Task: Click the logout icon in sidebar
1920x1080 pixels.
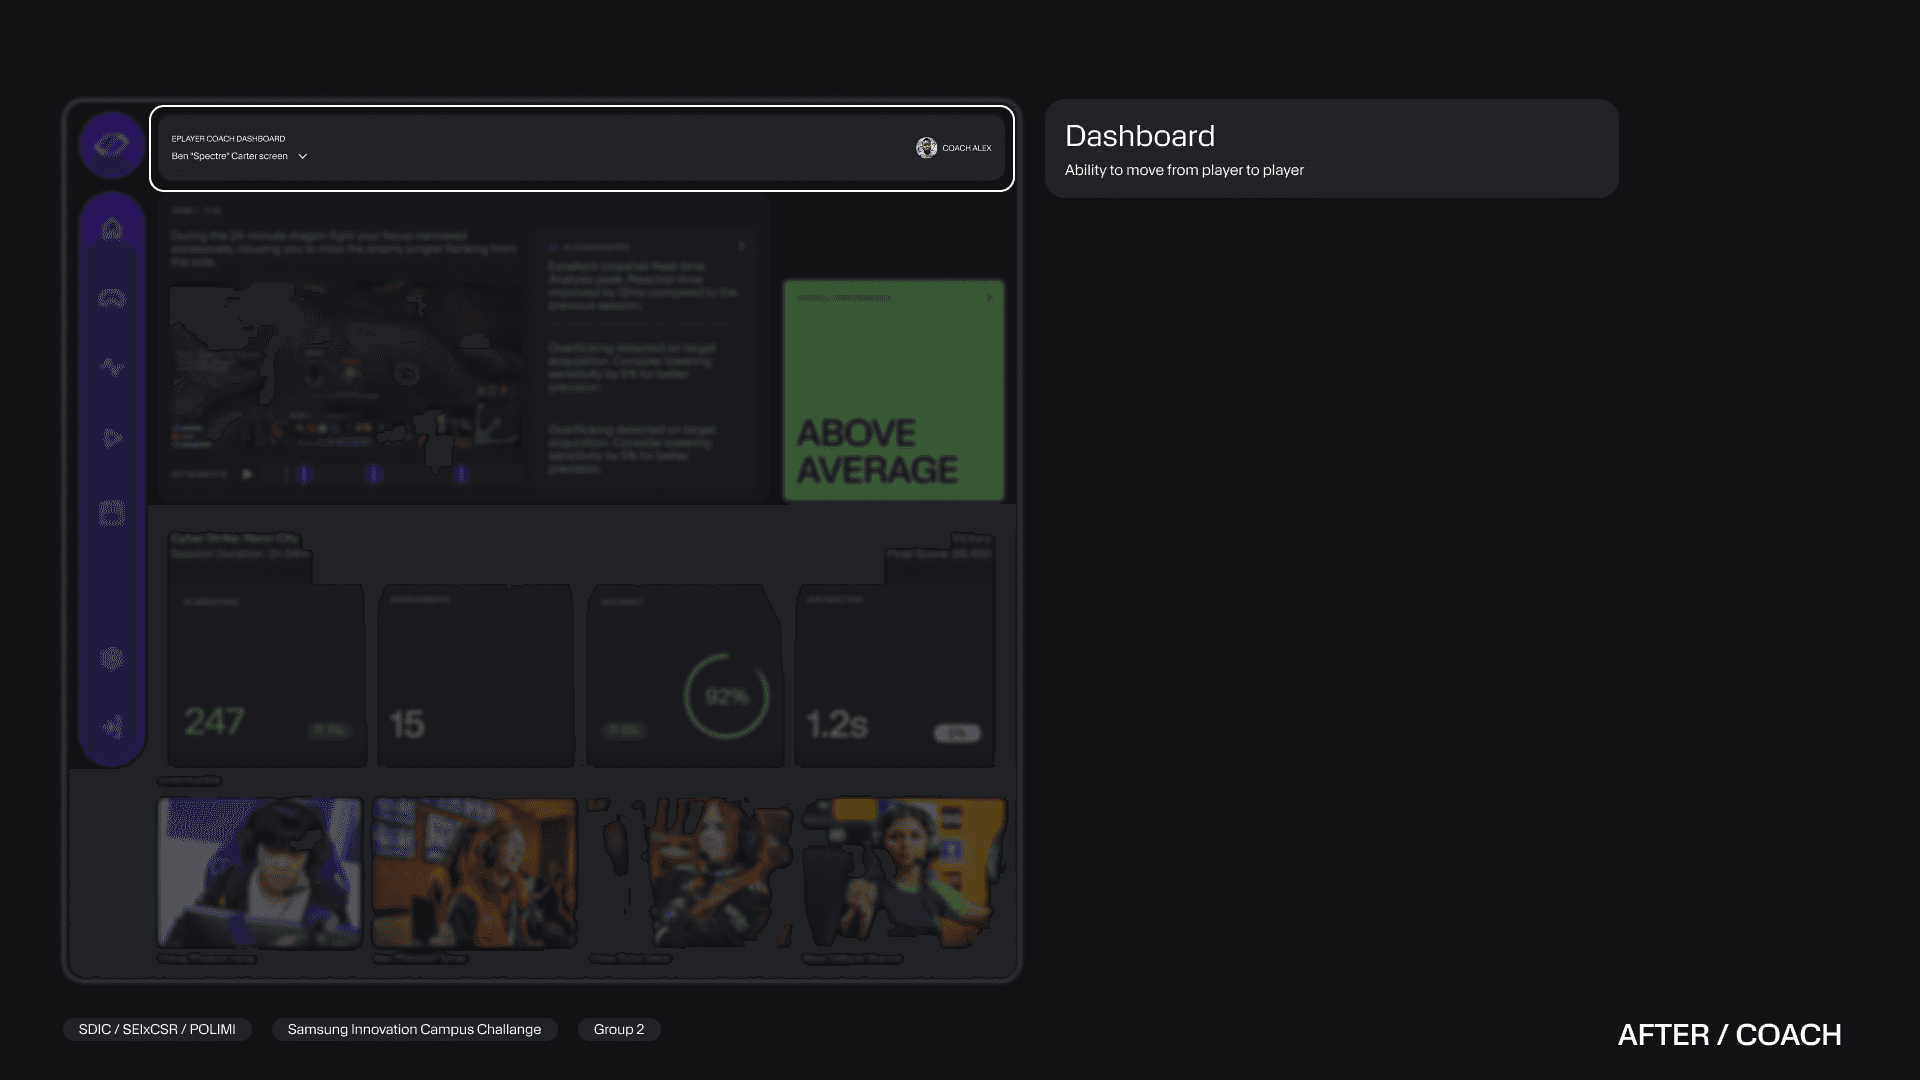Action: point(112,727)
